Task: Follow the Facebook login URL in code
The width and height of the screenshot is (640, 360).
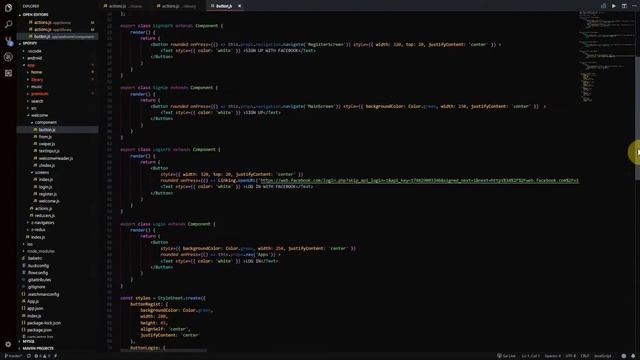Action: (419, 180)
